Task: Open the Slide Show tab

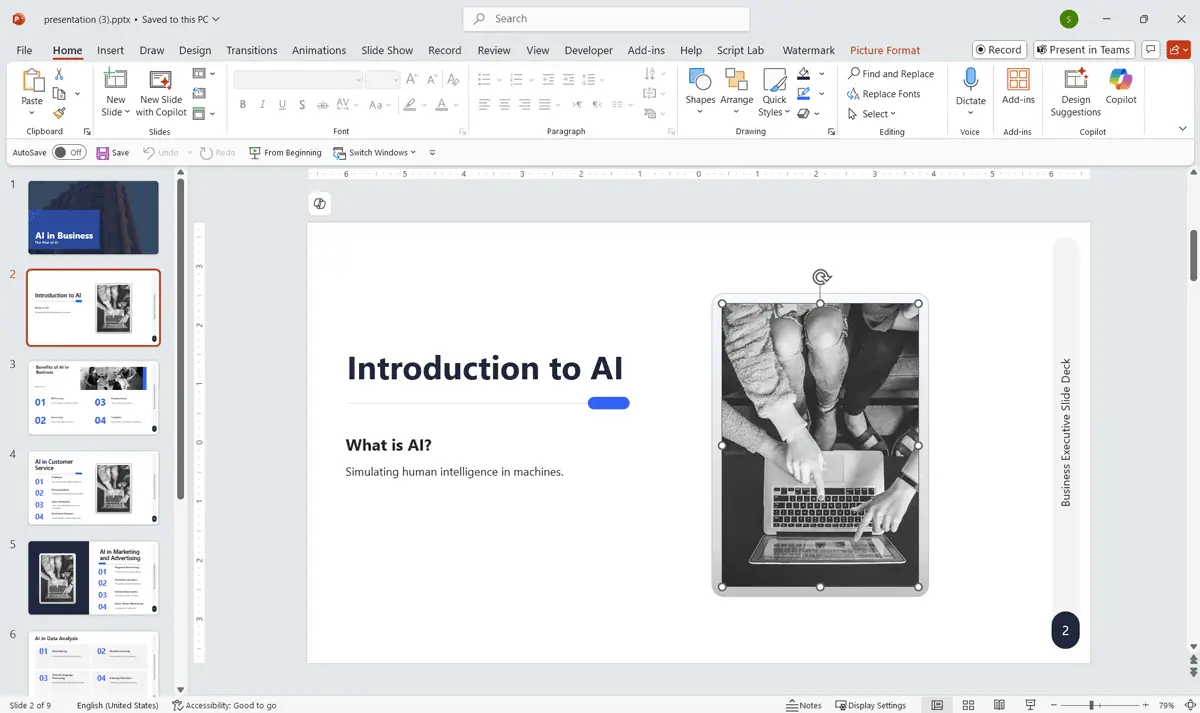Action: (387, 50)
